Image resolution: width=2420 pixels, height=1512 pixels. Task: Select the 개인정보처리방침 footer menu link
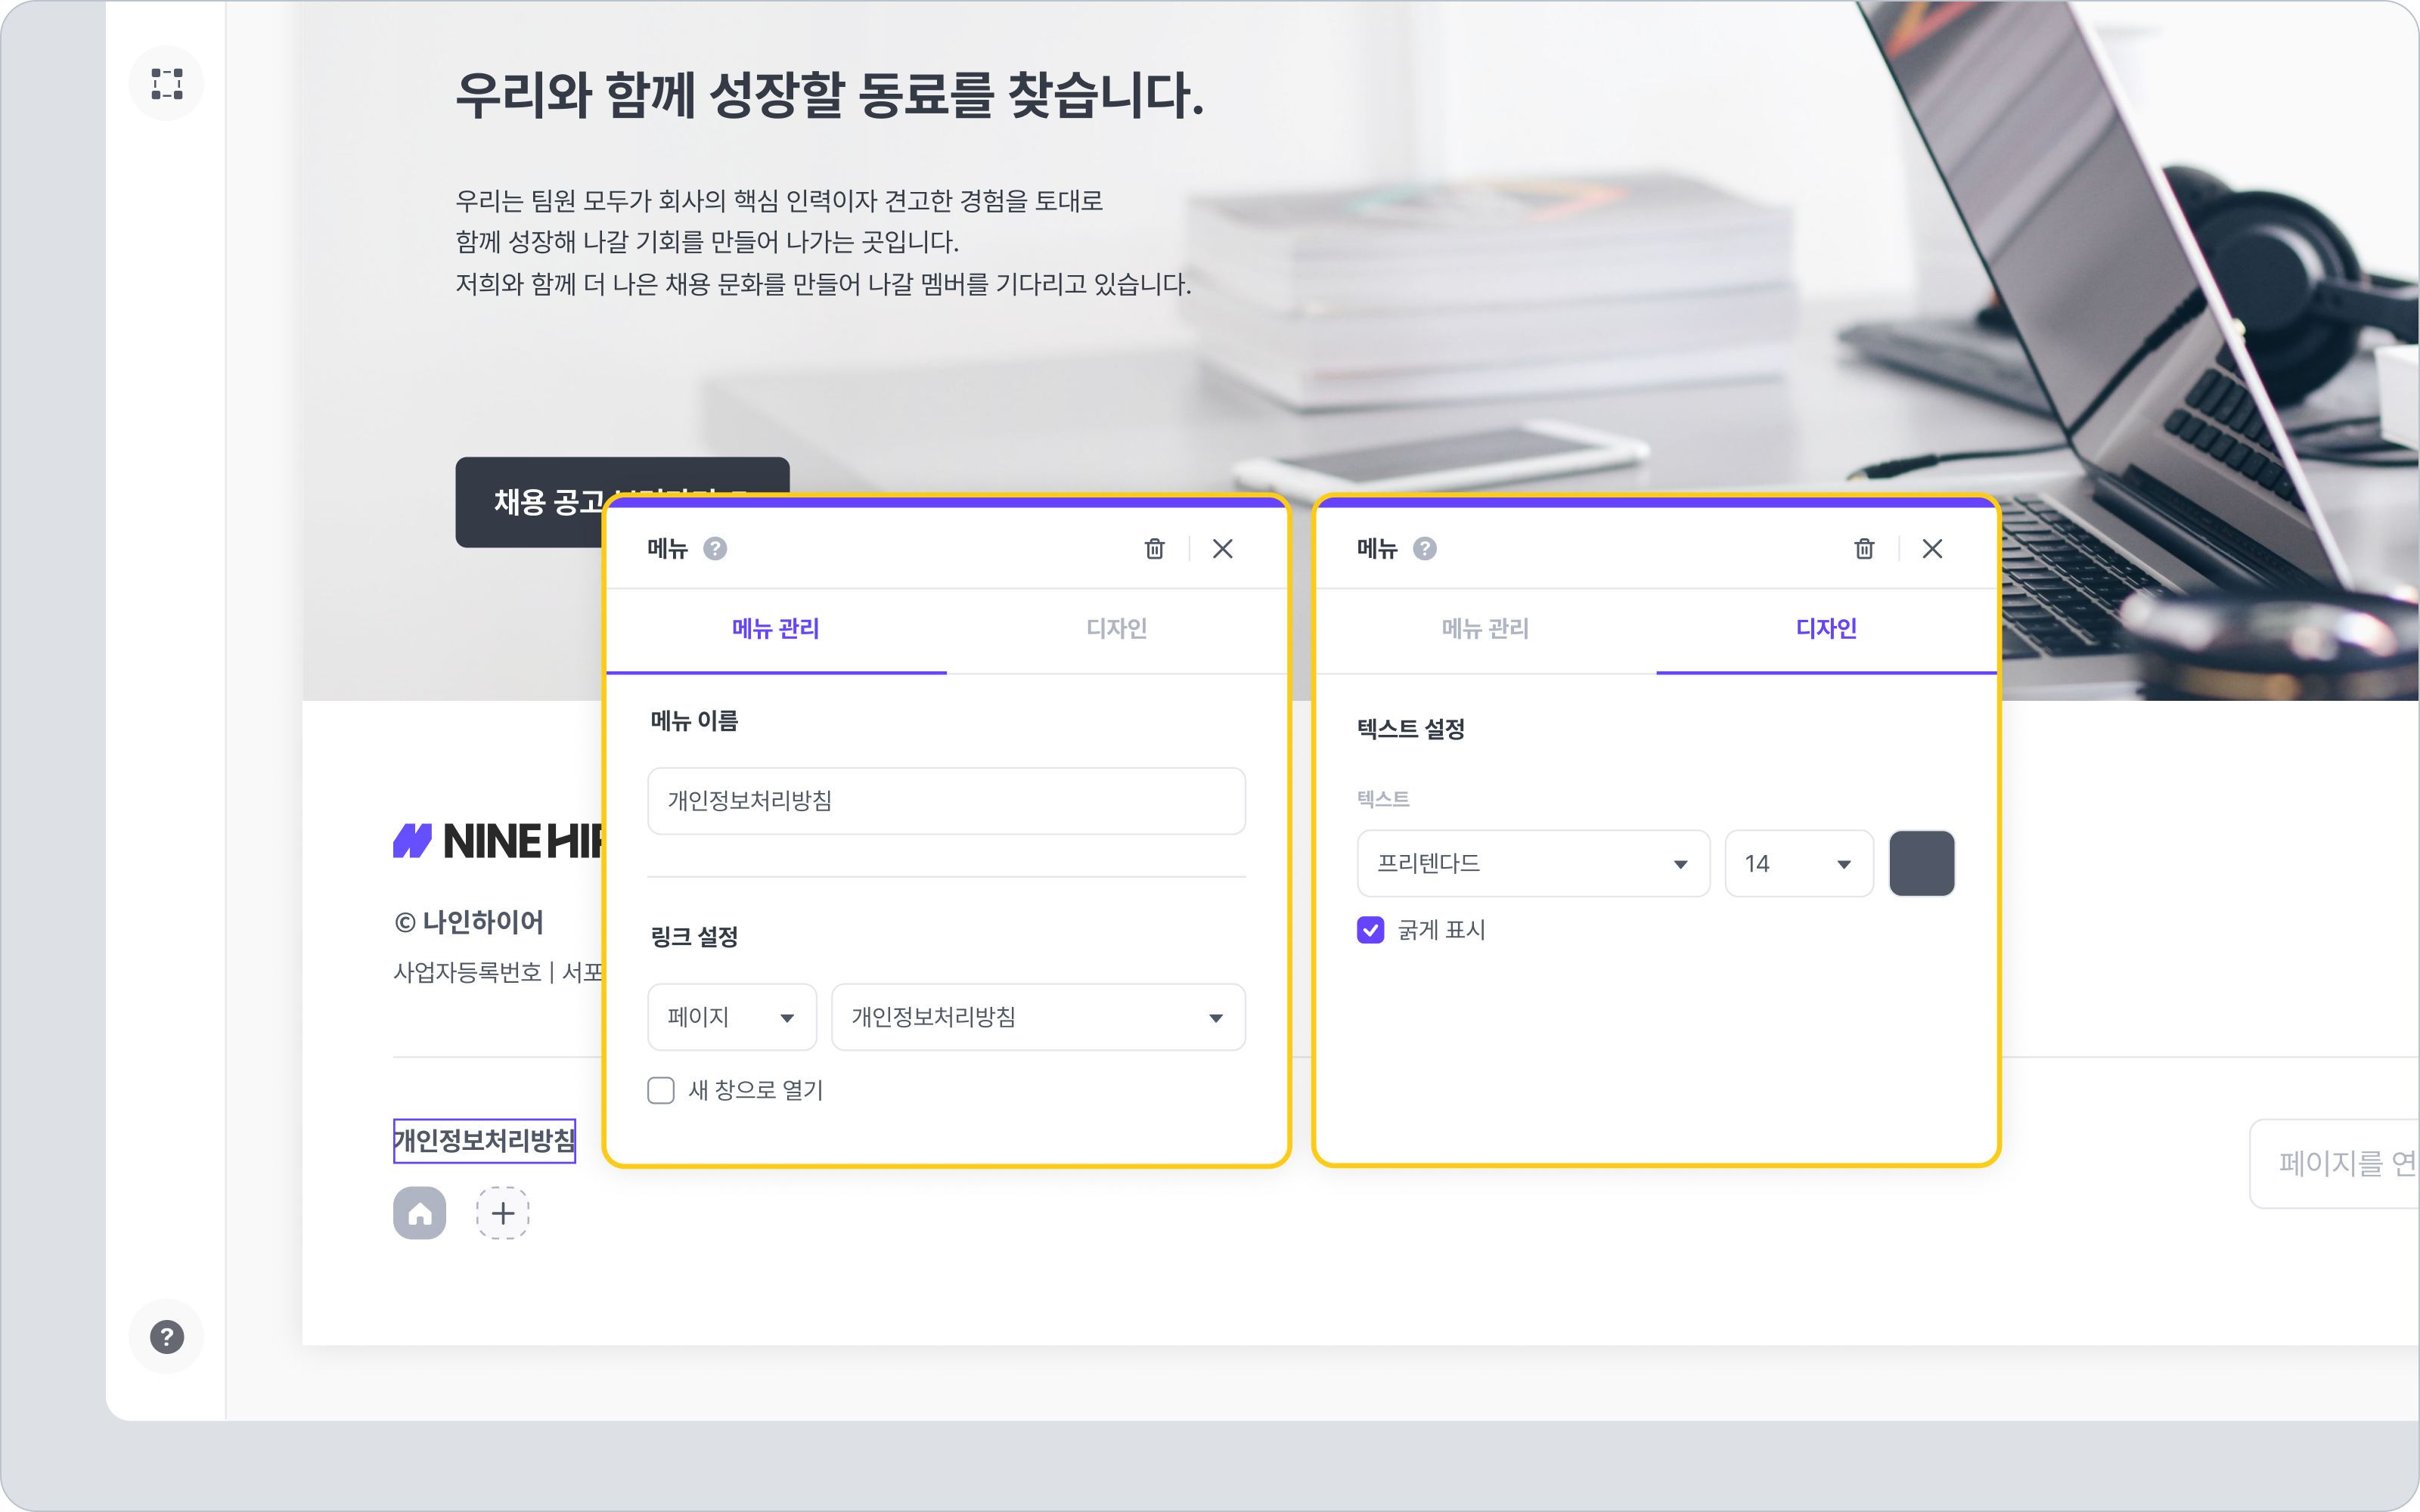[x=484, y=1140]
